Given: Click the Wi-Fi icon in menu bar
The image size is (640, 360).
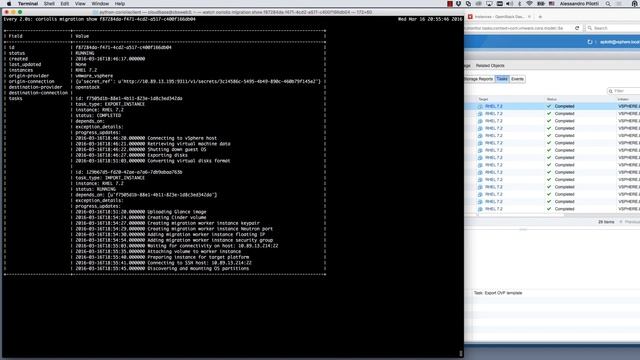Looking at the screenshot, I should click(529, 4).
